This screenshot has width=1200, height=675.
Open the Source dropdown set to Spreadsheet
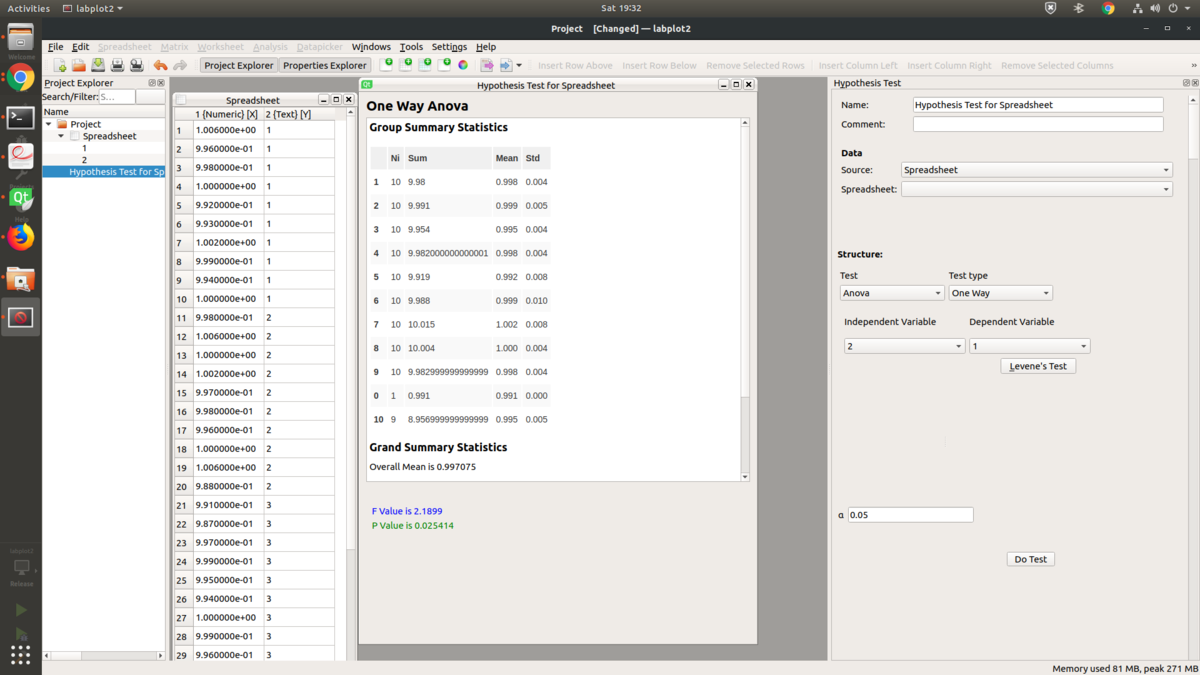[1036, 170]
